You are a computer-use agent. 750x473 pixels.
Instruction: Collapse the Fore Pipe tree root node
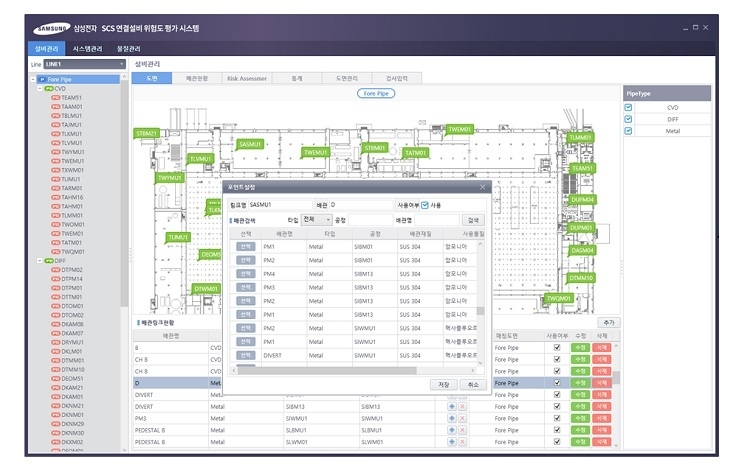click(33, 79)
